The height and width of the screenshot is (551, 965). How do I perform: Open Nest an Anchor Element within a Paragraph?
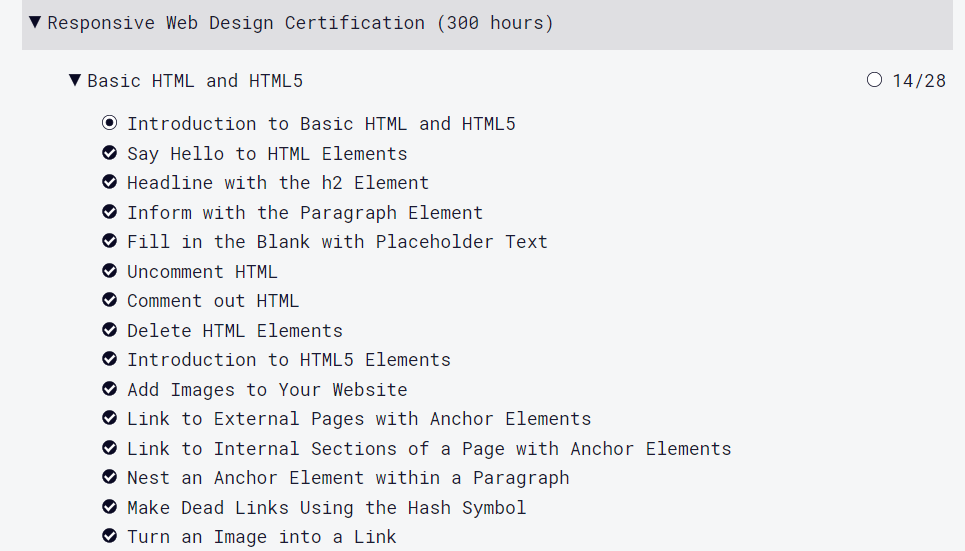tap(348, 478)
